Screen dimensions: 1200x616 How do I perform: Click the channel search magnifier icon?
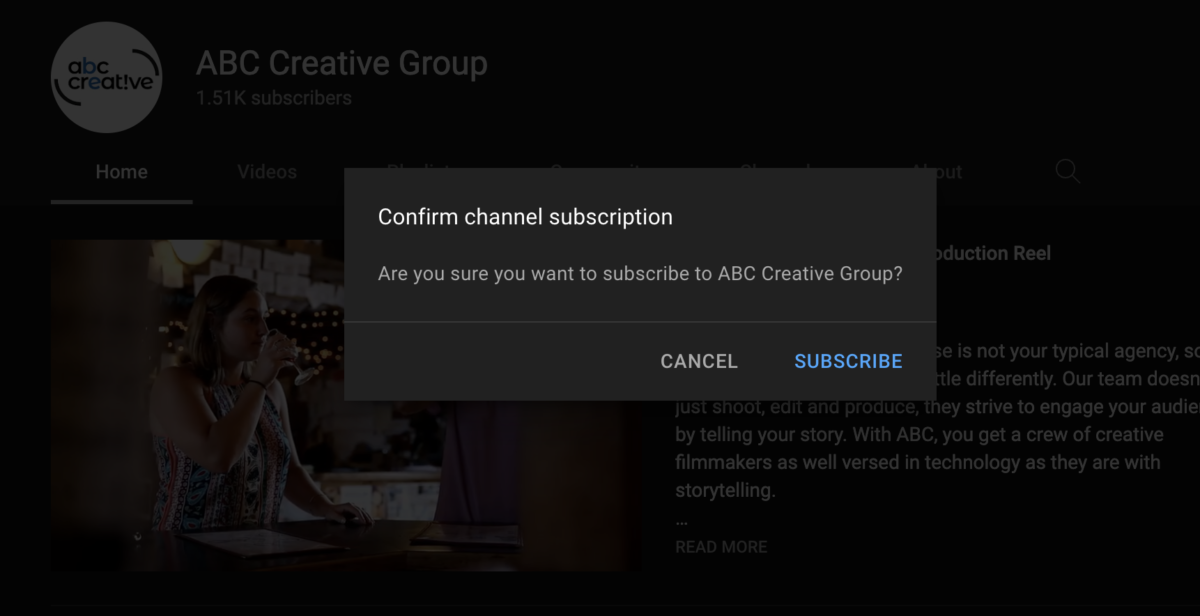1067,172
